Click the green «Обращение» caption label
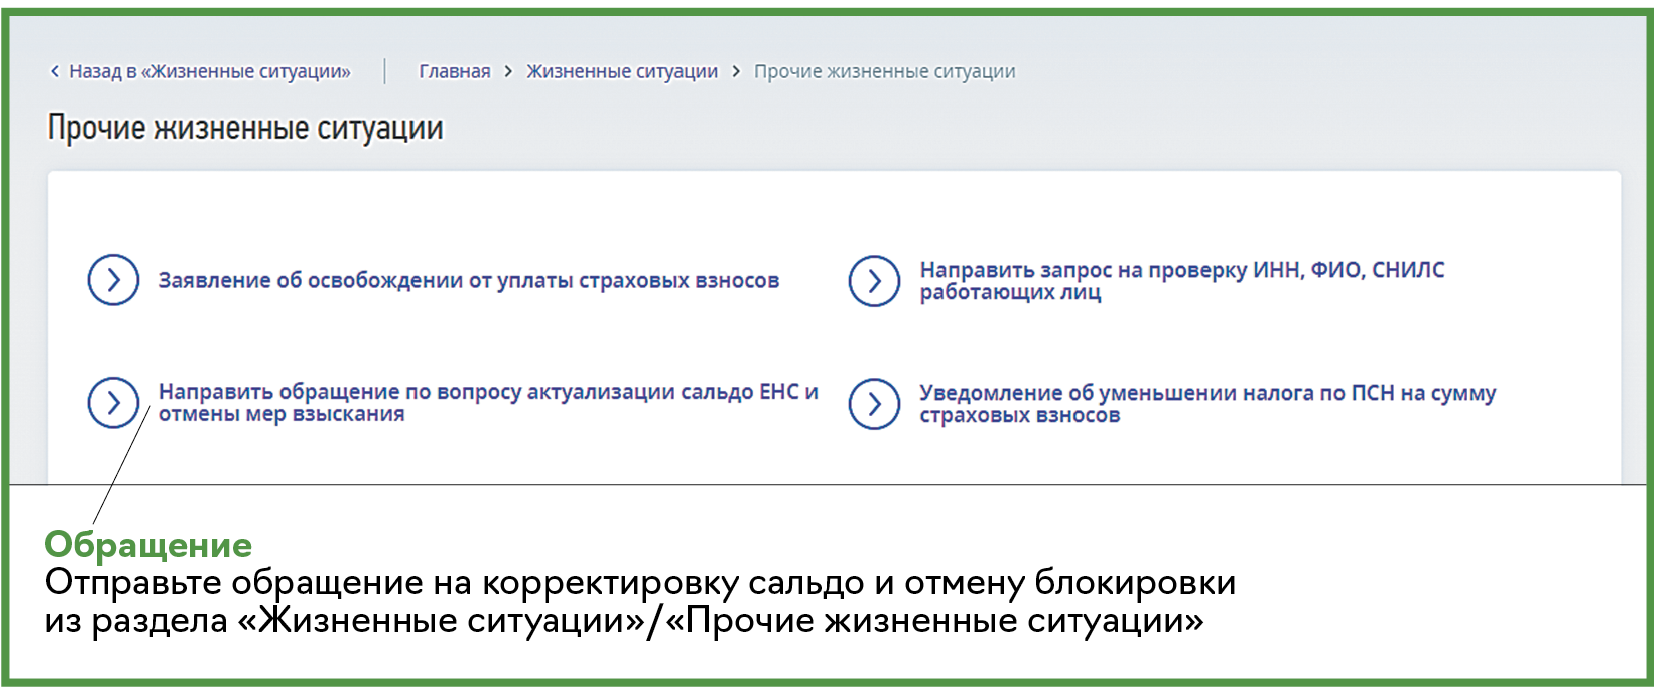The height and width of the screenshot is (687, 1654). (x=148, y=545)
